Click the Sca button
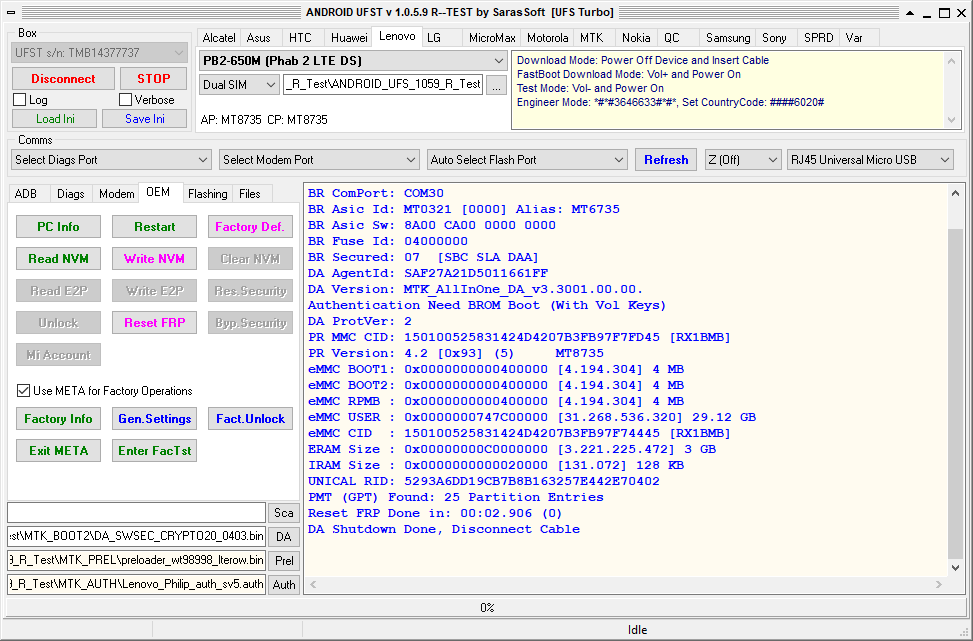The width and height of the screenshot is (973, 641). (x=284, y=513)
